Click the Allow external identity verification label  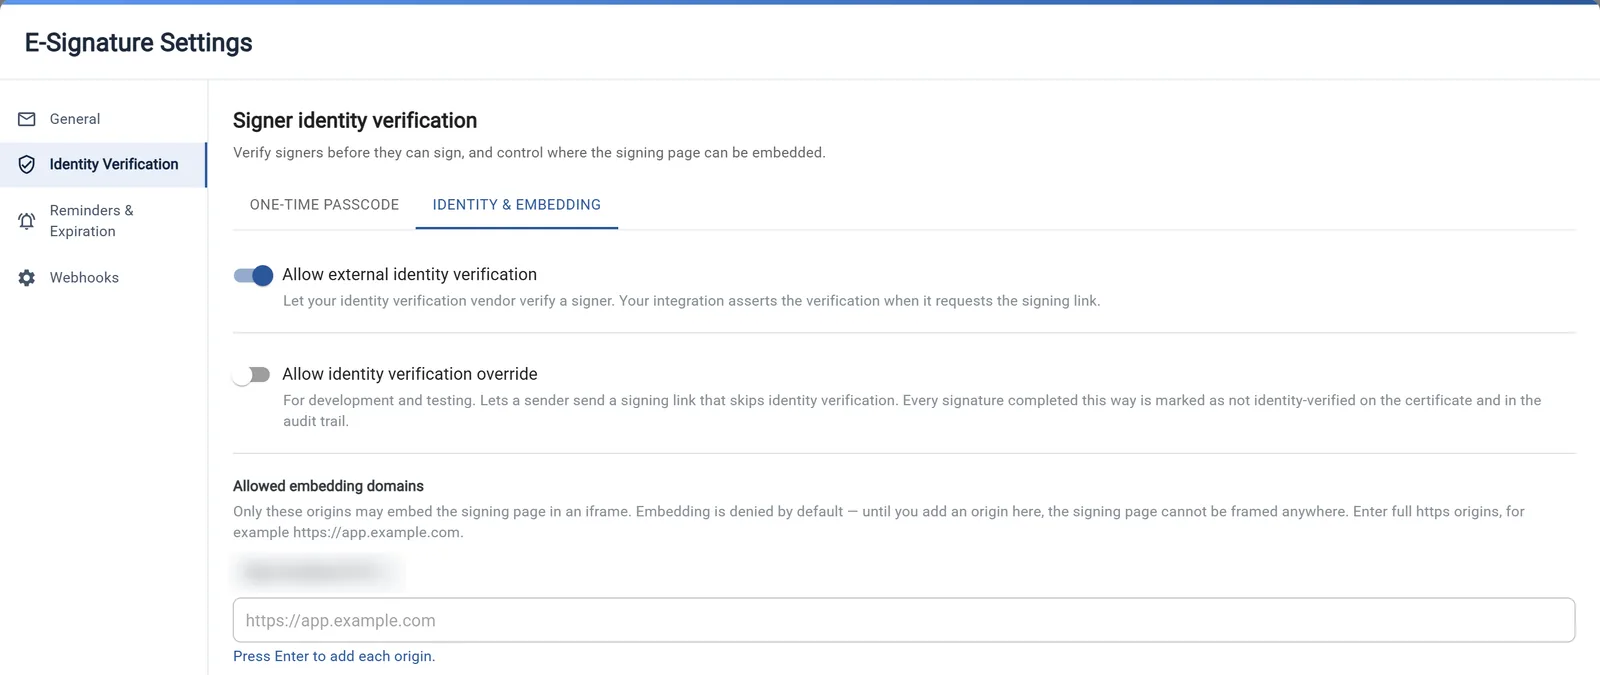pyautogui.click(x=409, y=274)
